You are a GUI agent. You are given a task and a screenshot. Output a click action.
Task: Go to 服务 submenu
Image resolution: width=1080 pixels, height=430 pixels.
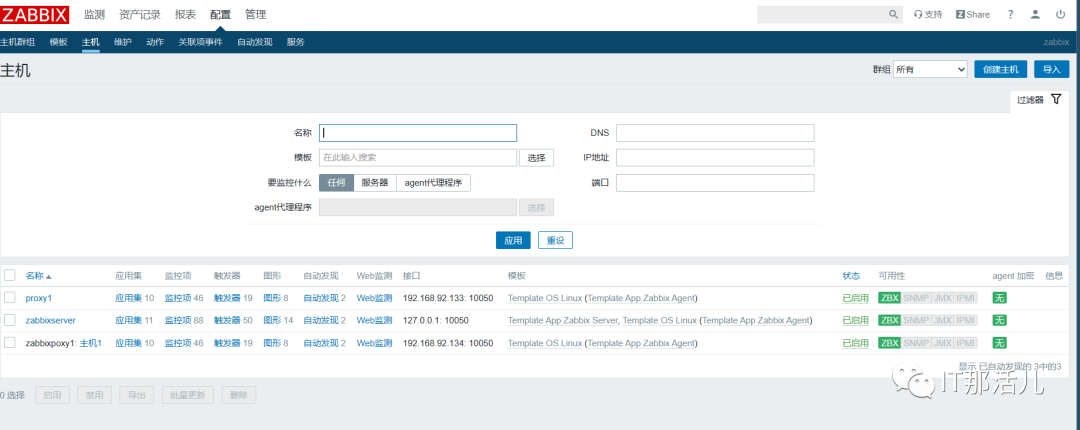pyautogui.click(x=295, y=42)
